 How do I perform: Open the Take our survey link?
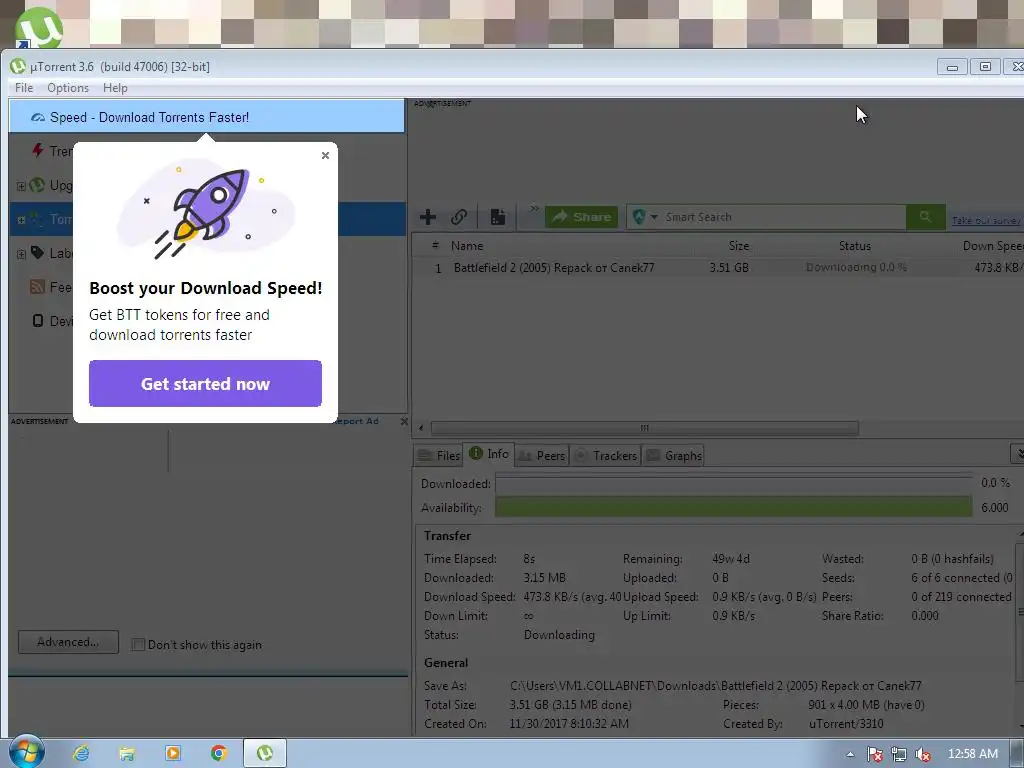pos(985,221)
